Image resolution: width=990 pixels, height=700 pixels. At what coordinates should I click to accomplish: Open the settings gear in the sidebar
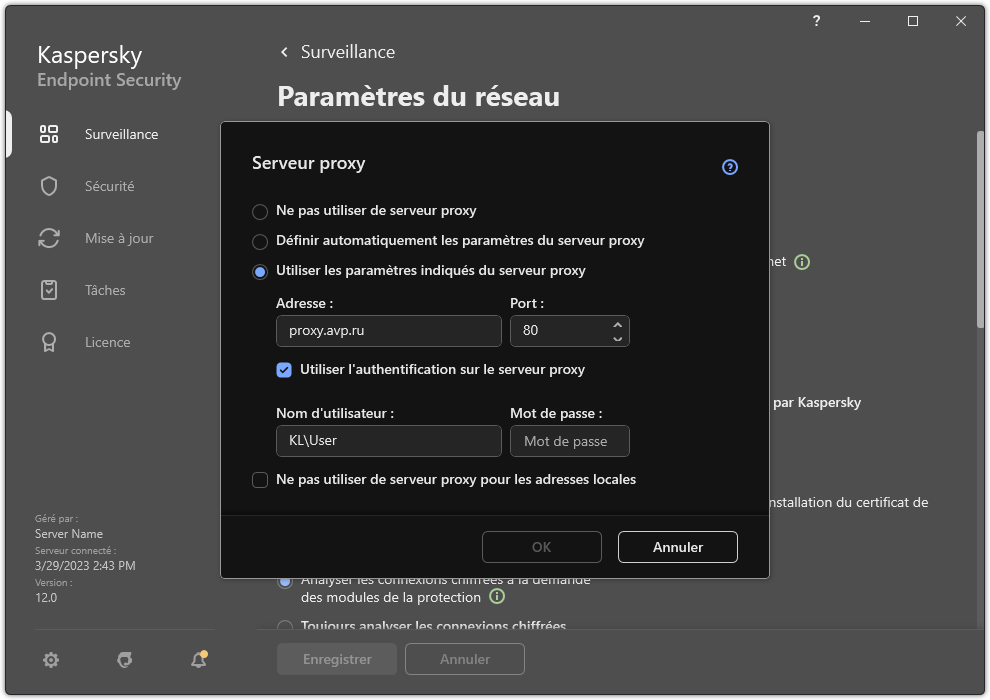[x=50, y=660]
